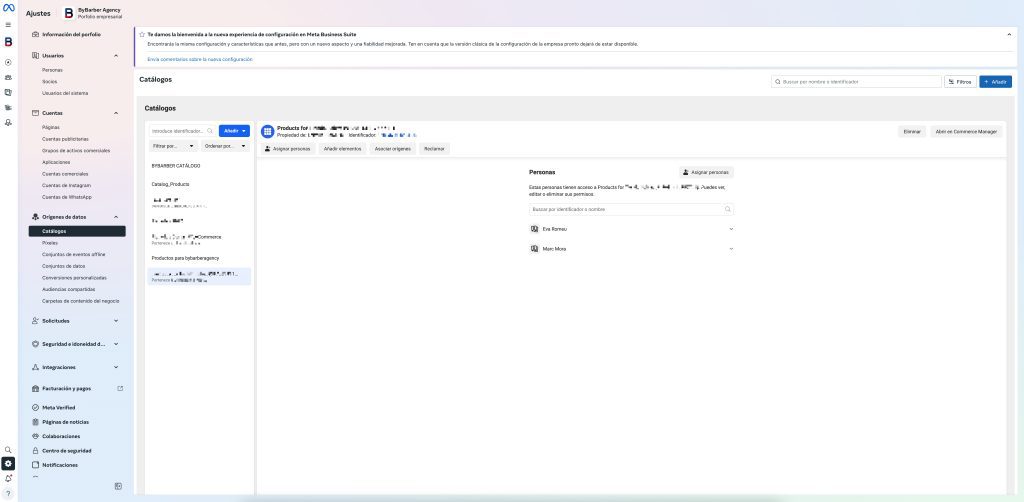Image resolution: width=1024 pixels, height=502 pixels.
Task: Open Páginas de noticias
Action: [x=65, y=422]
